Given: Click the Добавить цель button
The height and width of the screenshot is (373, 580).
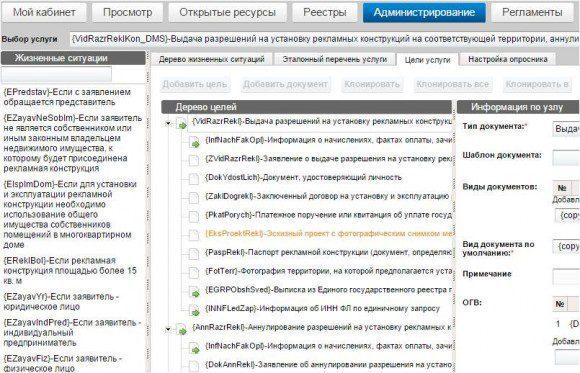Looking at the screenshot, I should (x=195, y=84).
